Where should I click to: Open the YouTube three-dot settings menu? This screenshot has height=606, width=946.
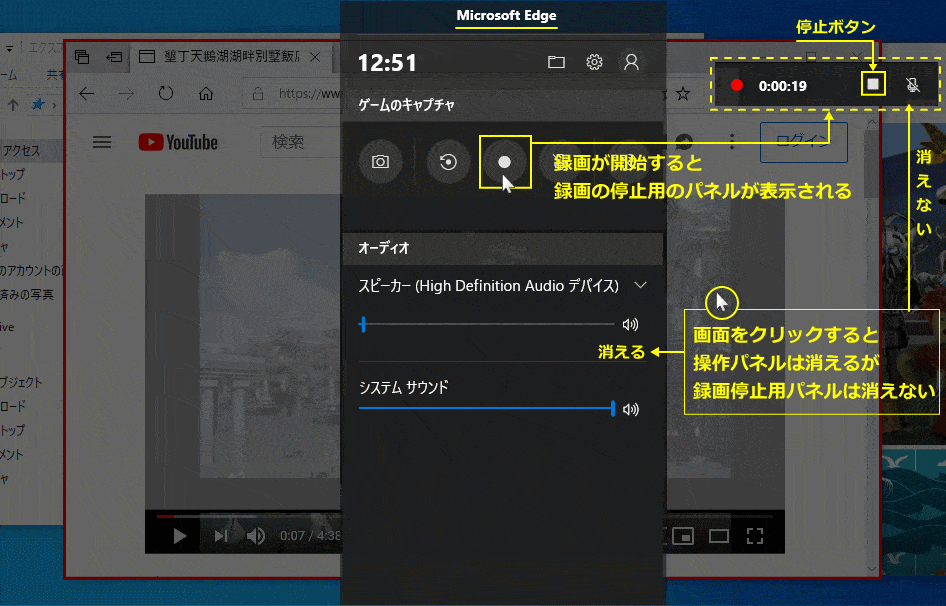click(732, 142)
